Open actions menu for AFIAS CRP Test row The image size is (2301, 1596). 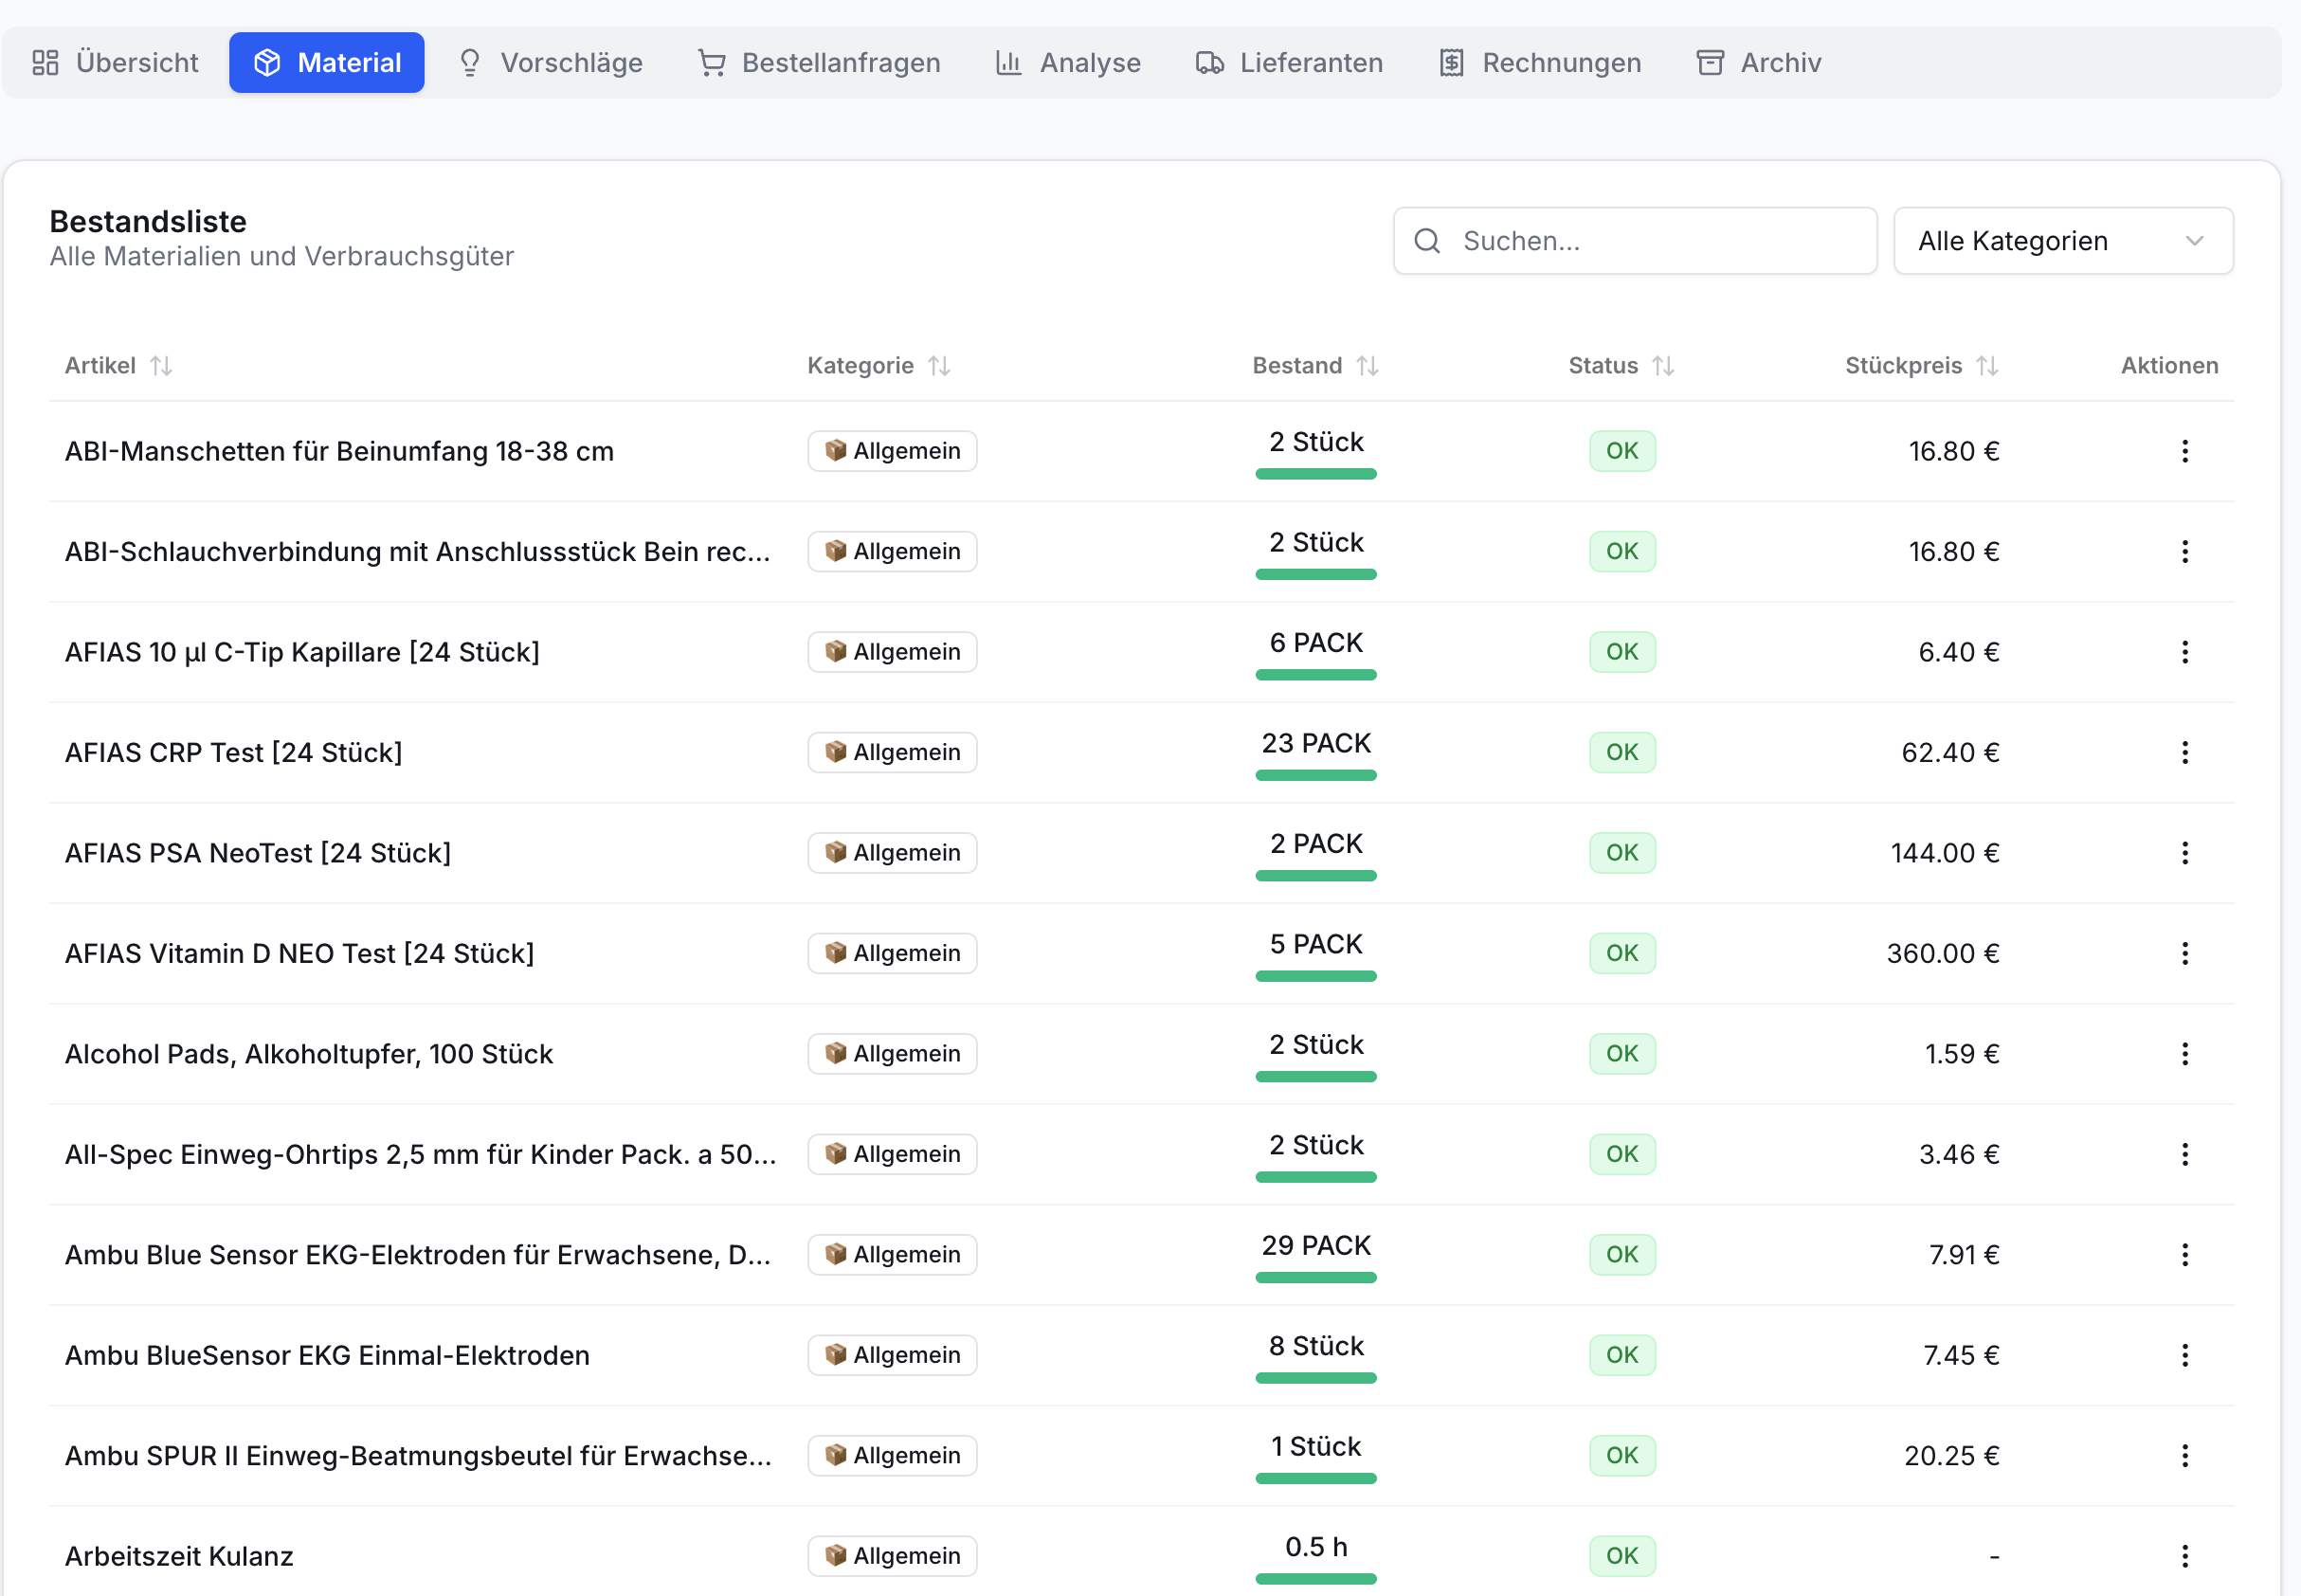click(x=2184, y=752)
